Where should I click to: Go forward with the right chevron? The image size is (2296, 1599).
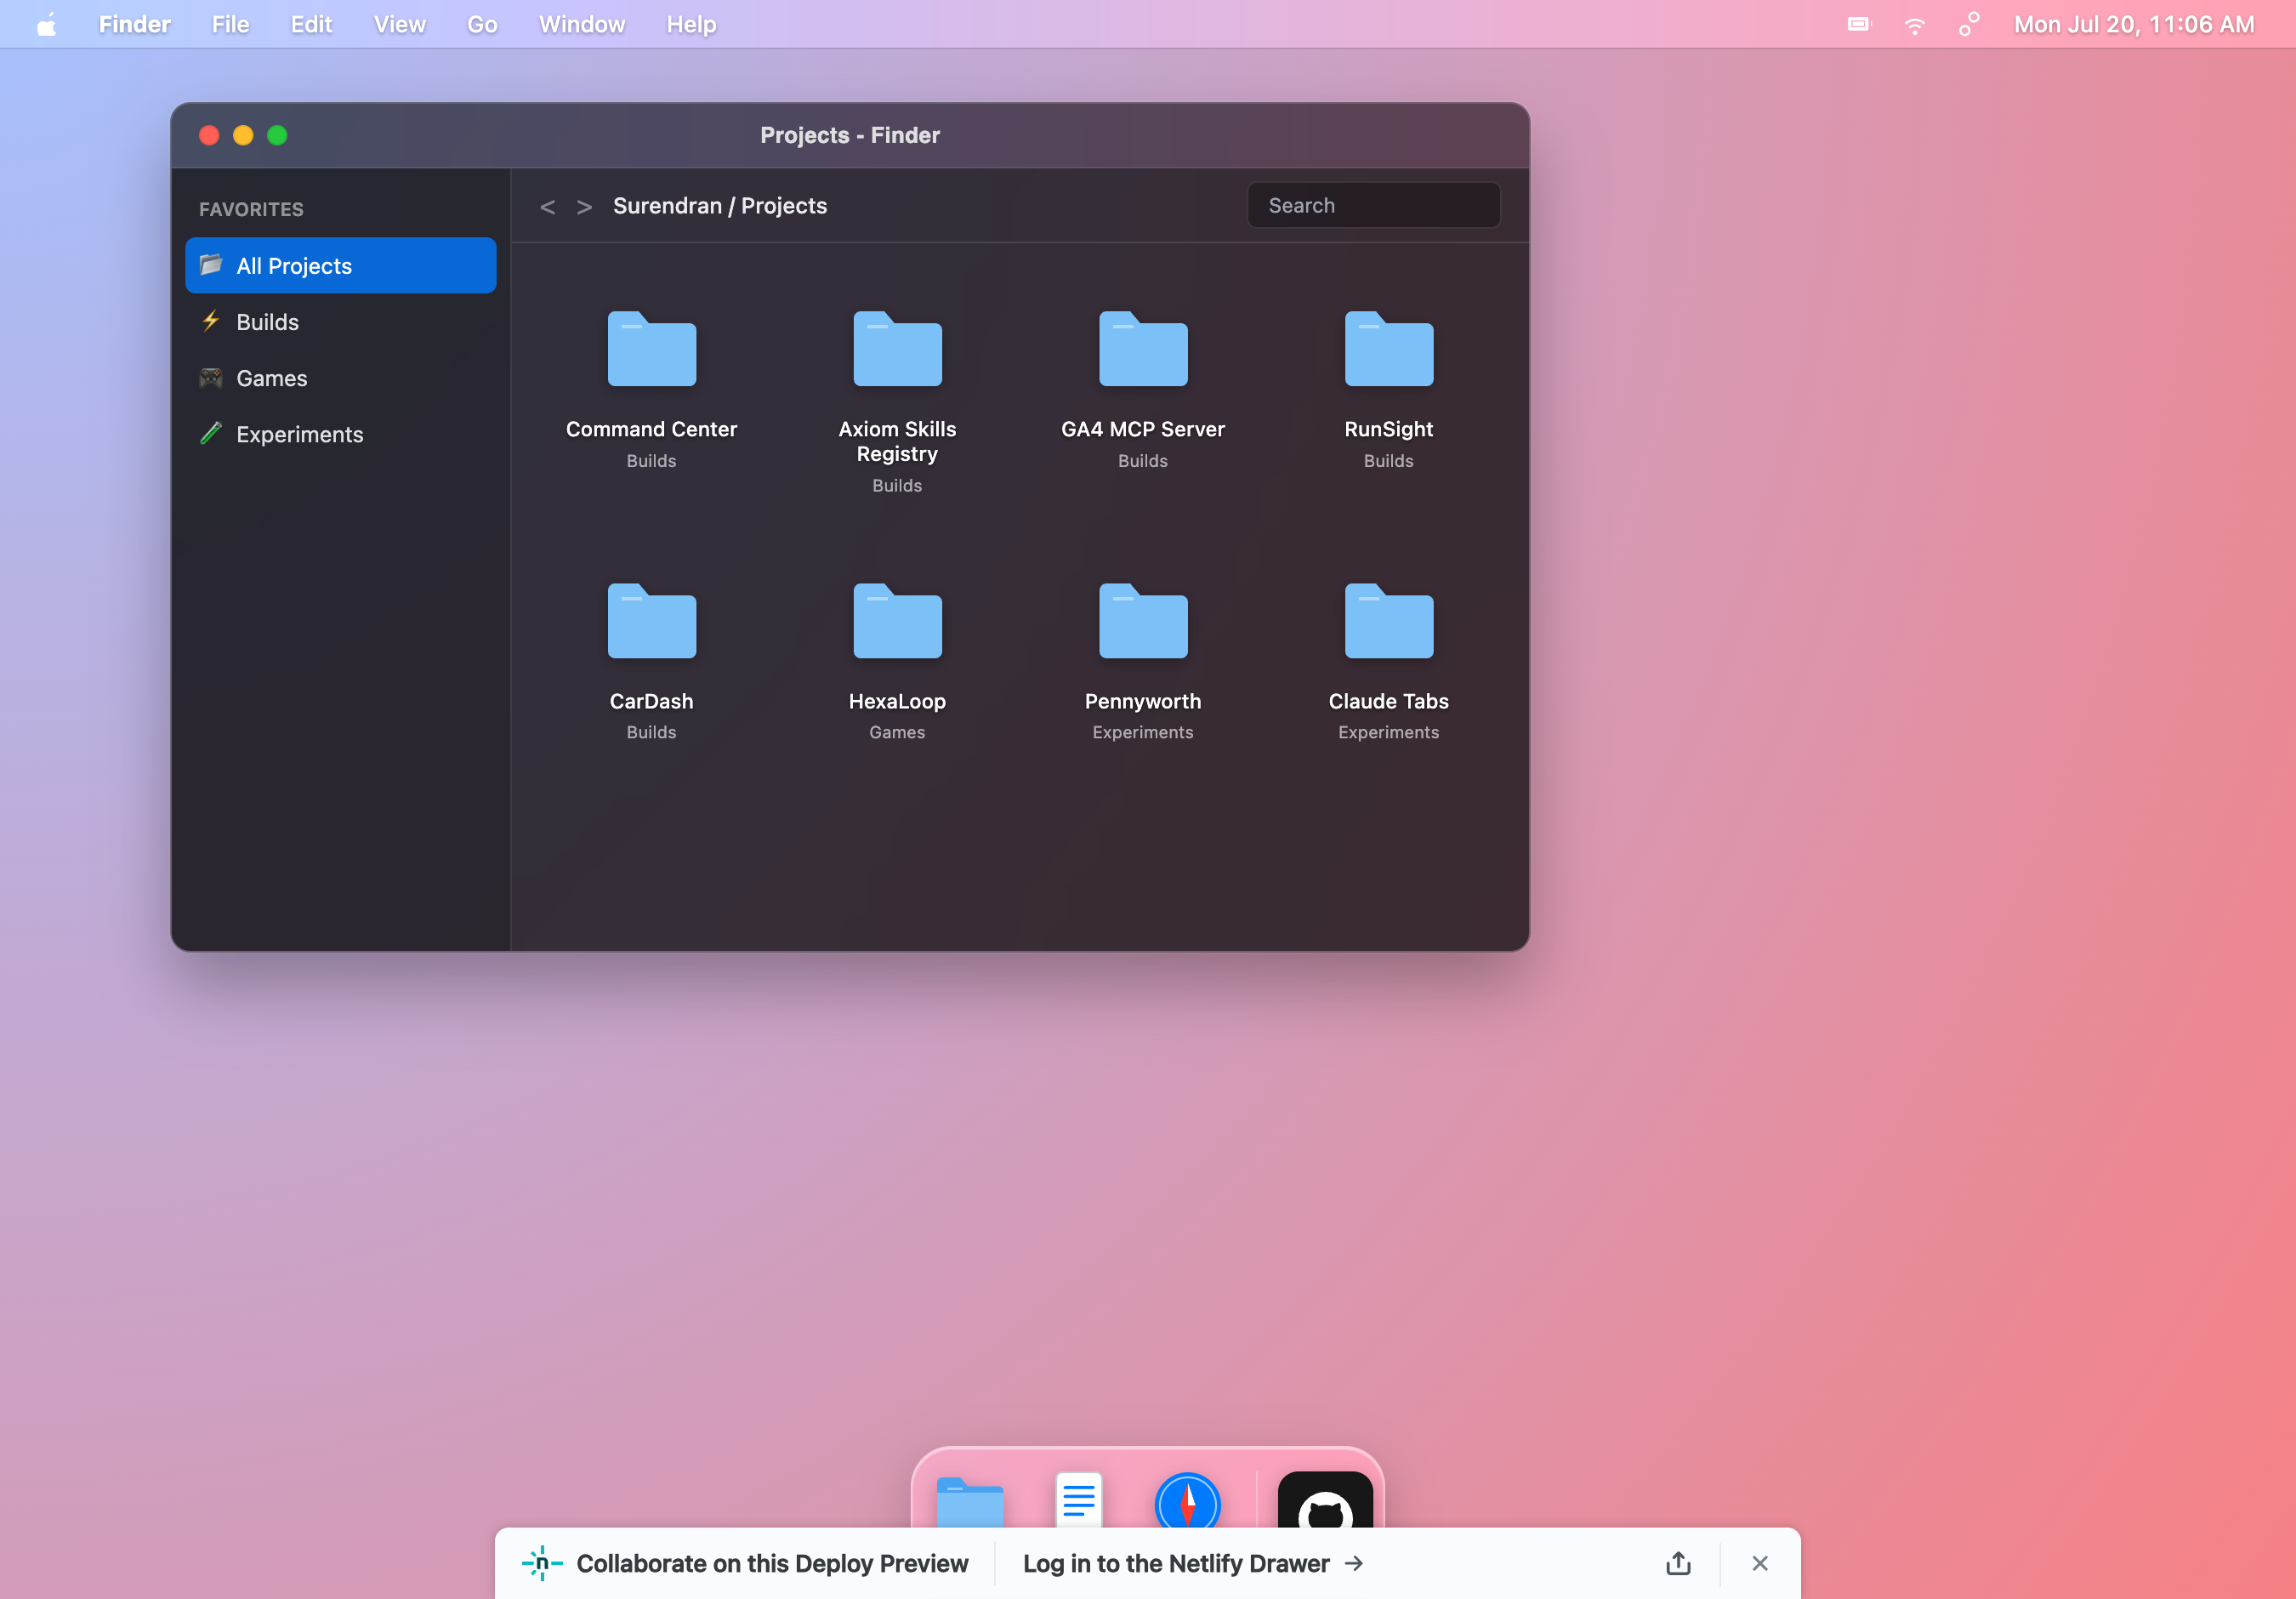point(584,206)
